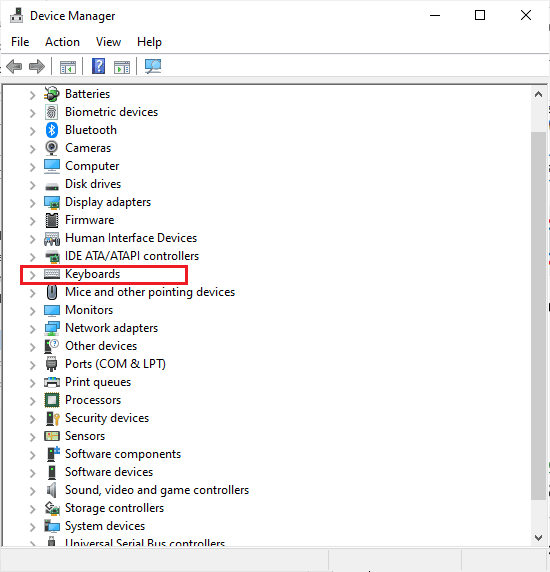Expand the Network adapters node
This screenshot has width=550, height=572.
tap(32, 329)
